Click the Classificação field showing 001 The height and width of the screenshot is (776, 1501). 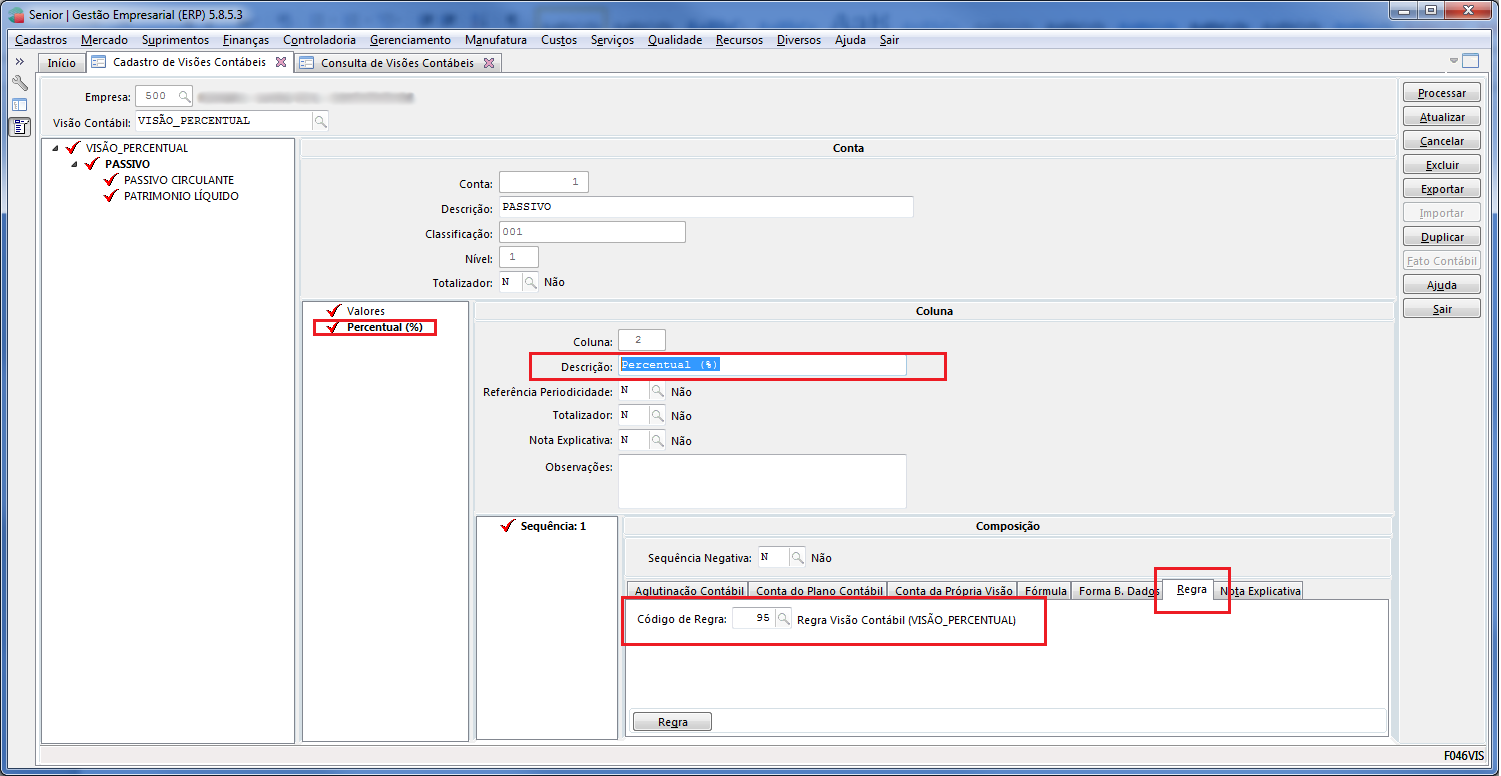coord(592,232)
